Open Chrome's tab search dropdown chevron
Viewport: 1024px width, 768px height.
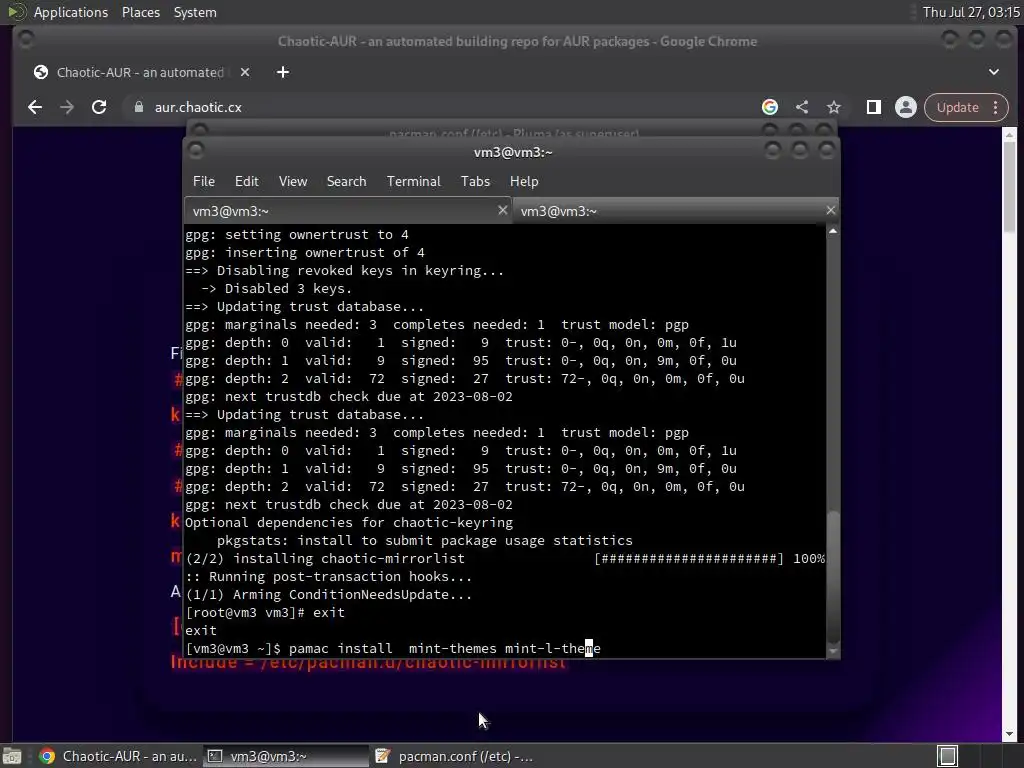[993, 72]
